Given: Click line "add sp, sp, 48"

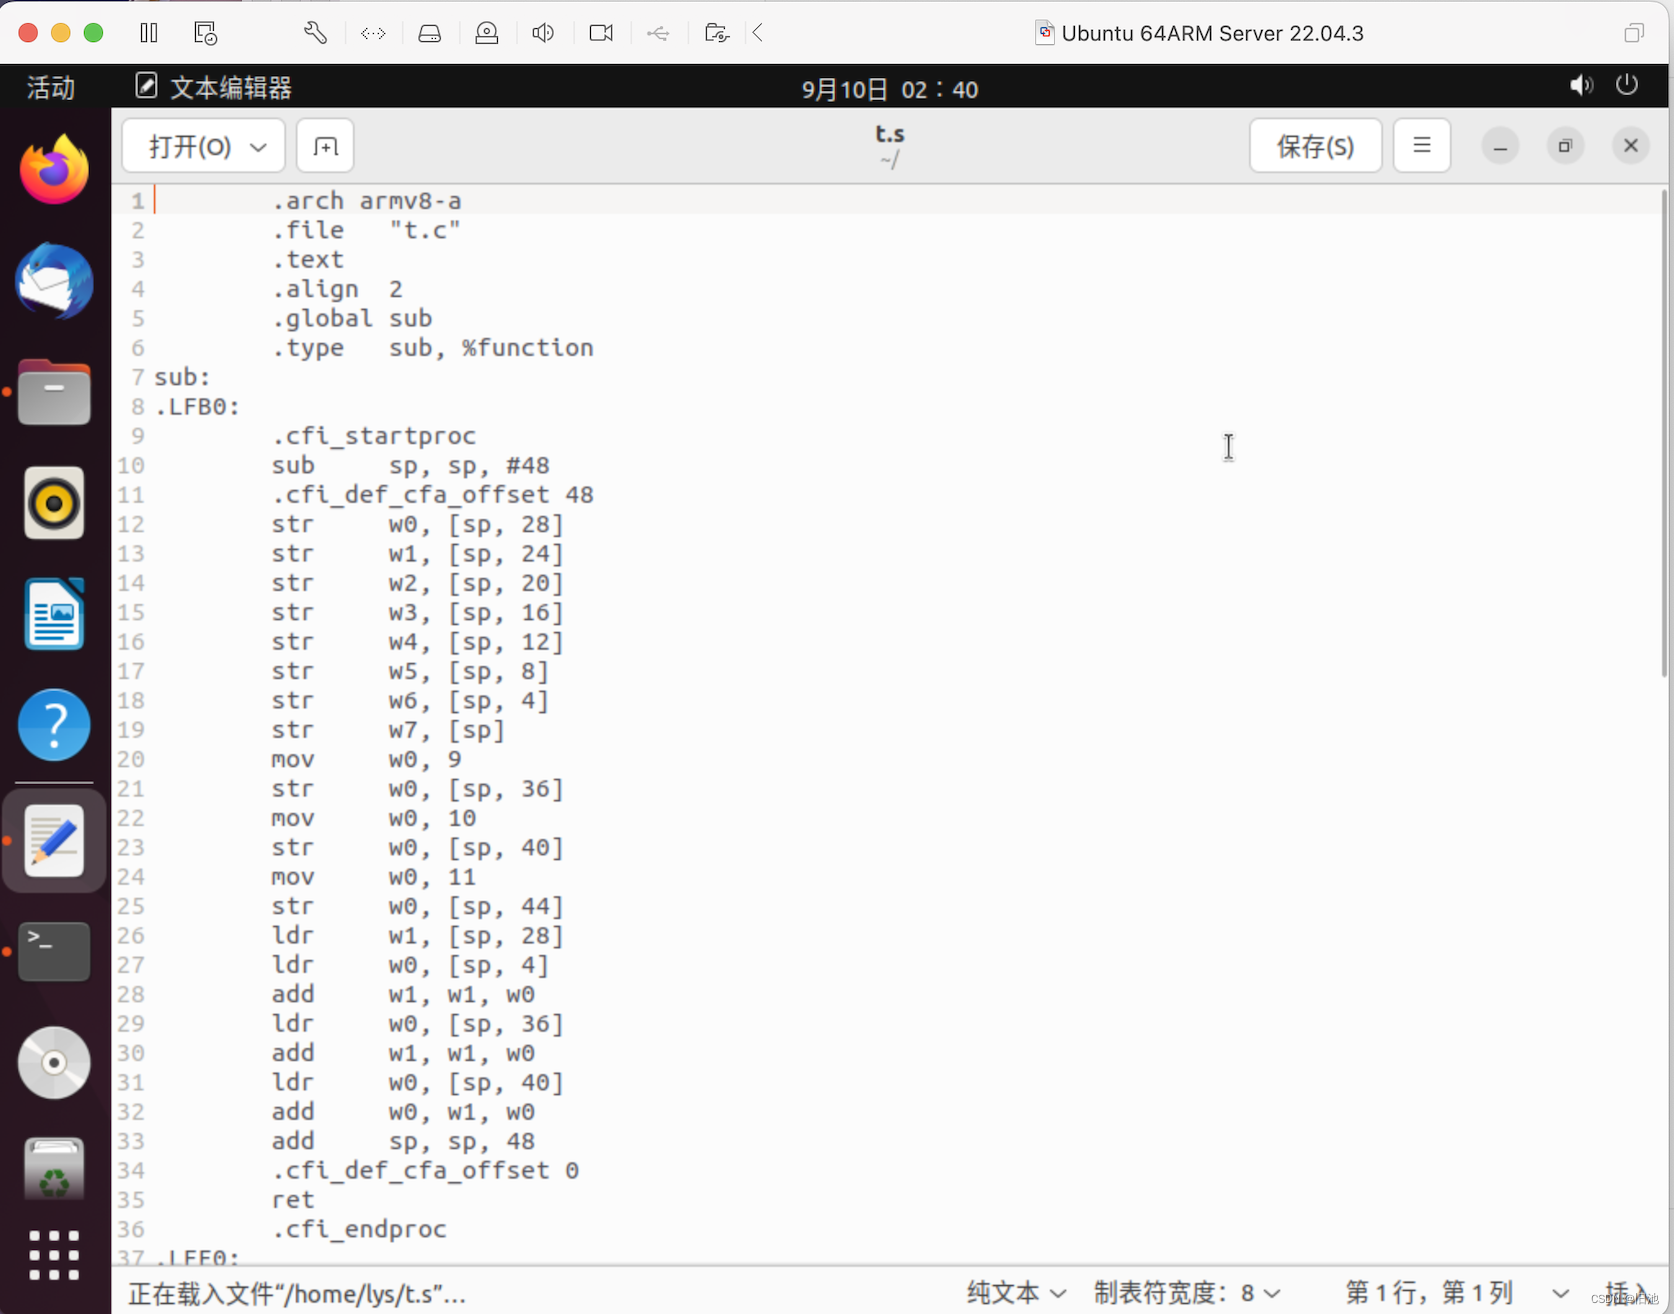Looking at the screenshot, I should click(x=403, y=1141).
